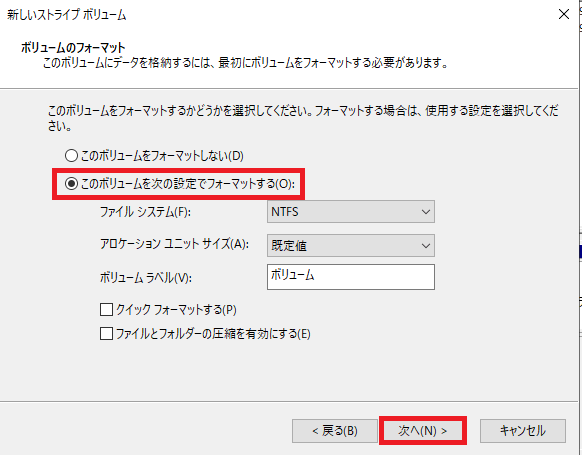Click the 新しいストライプ ボリューム title bar text
The height and width of the screenshot is (455, 582).
[67, 15]
